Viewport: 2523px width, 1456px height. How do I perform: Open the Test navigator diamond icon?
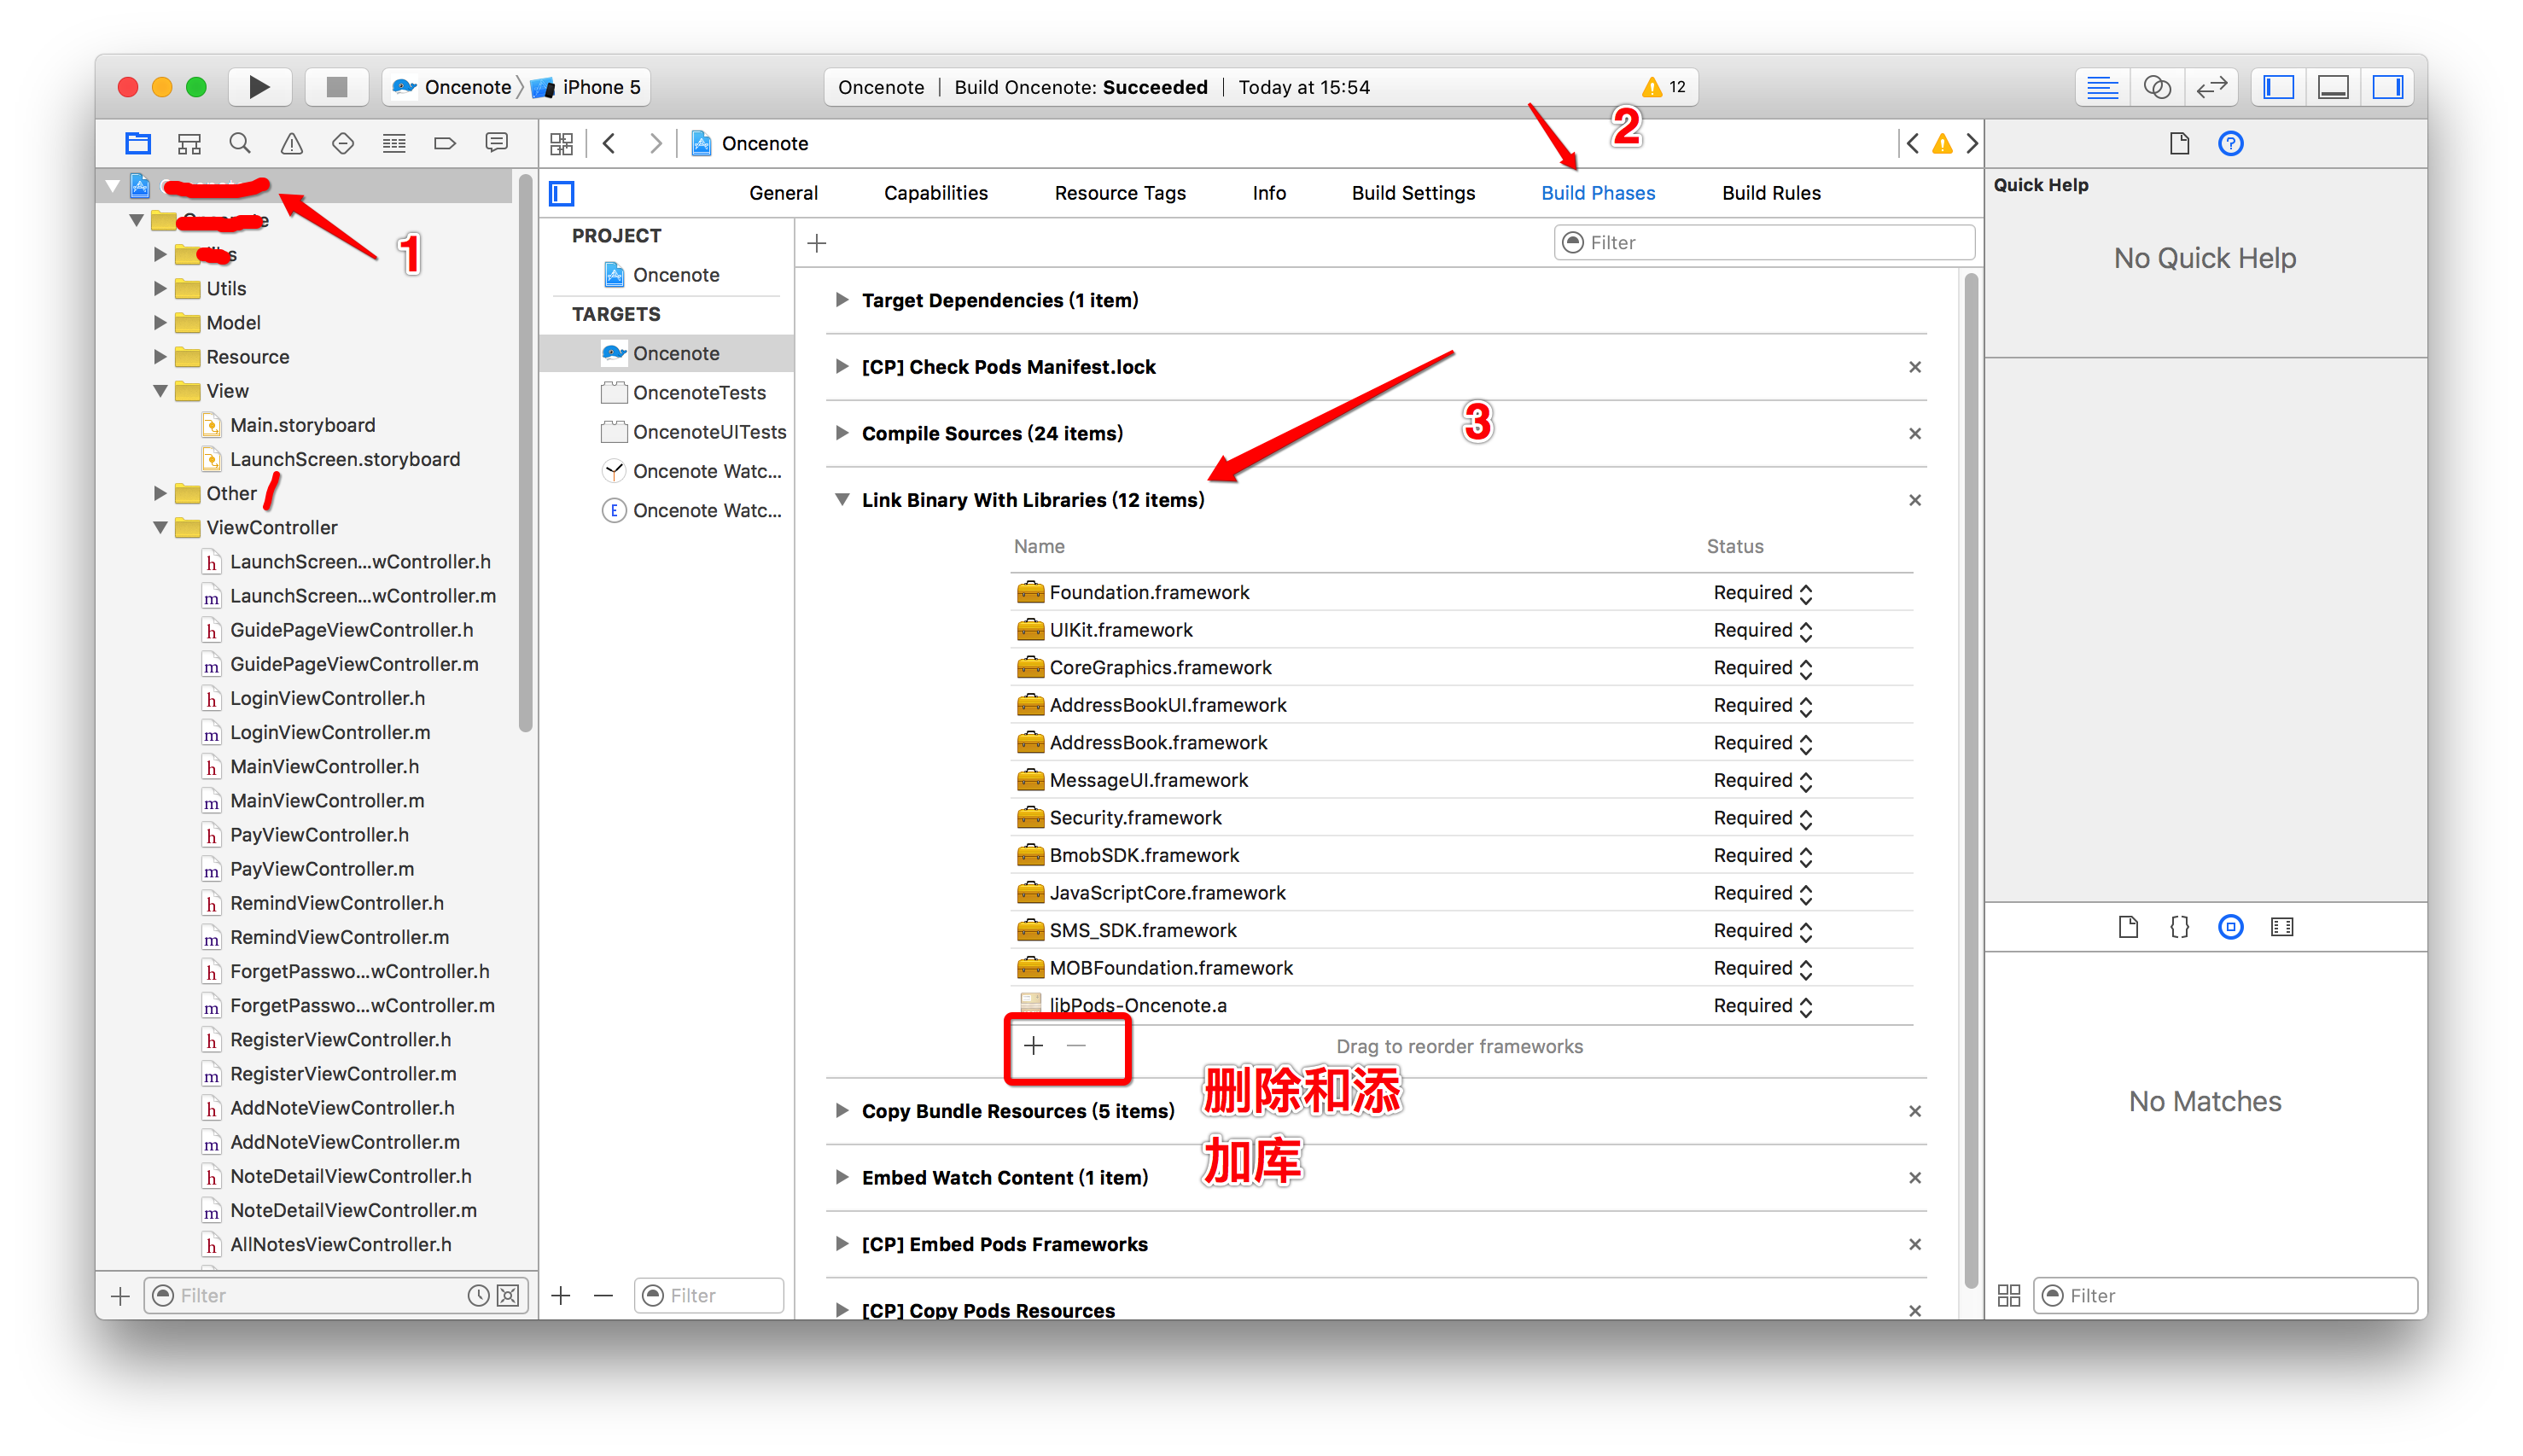pos(343,143)
